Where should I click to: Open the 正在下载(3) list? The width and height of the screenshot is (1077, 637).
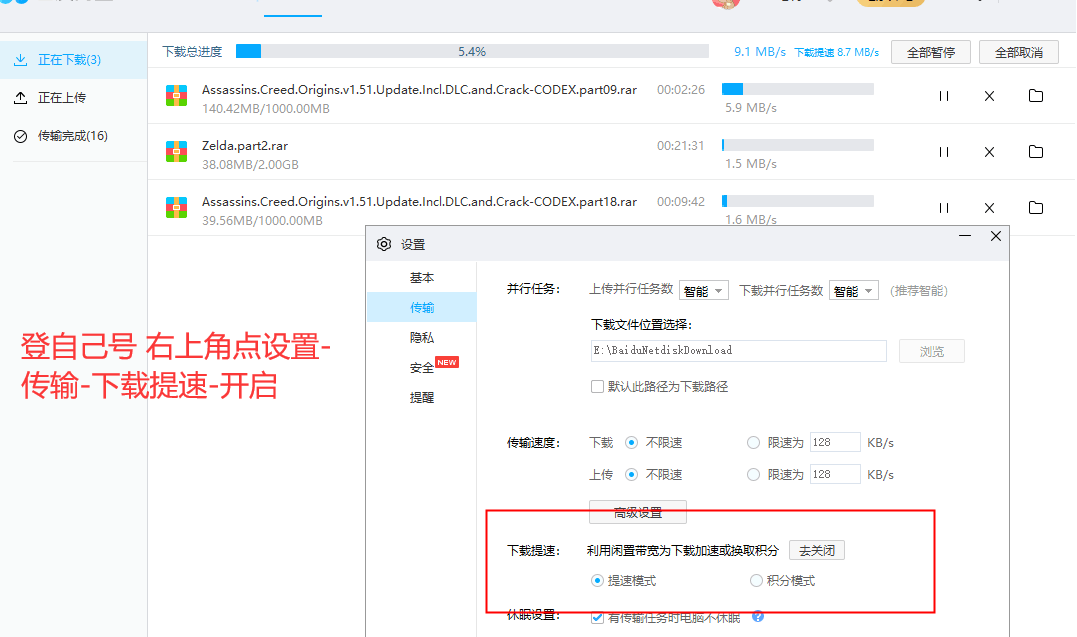tap(73, 60)
